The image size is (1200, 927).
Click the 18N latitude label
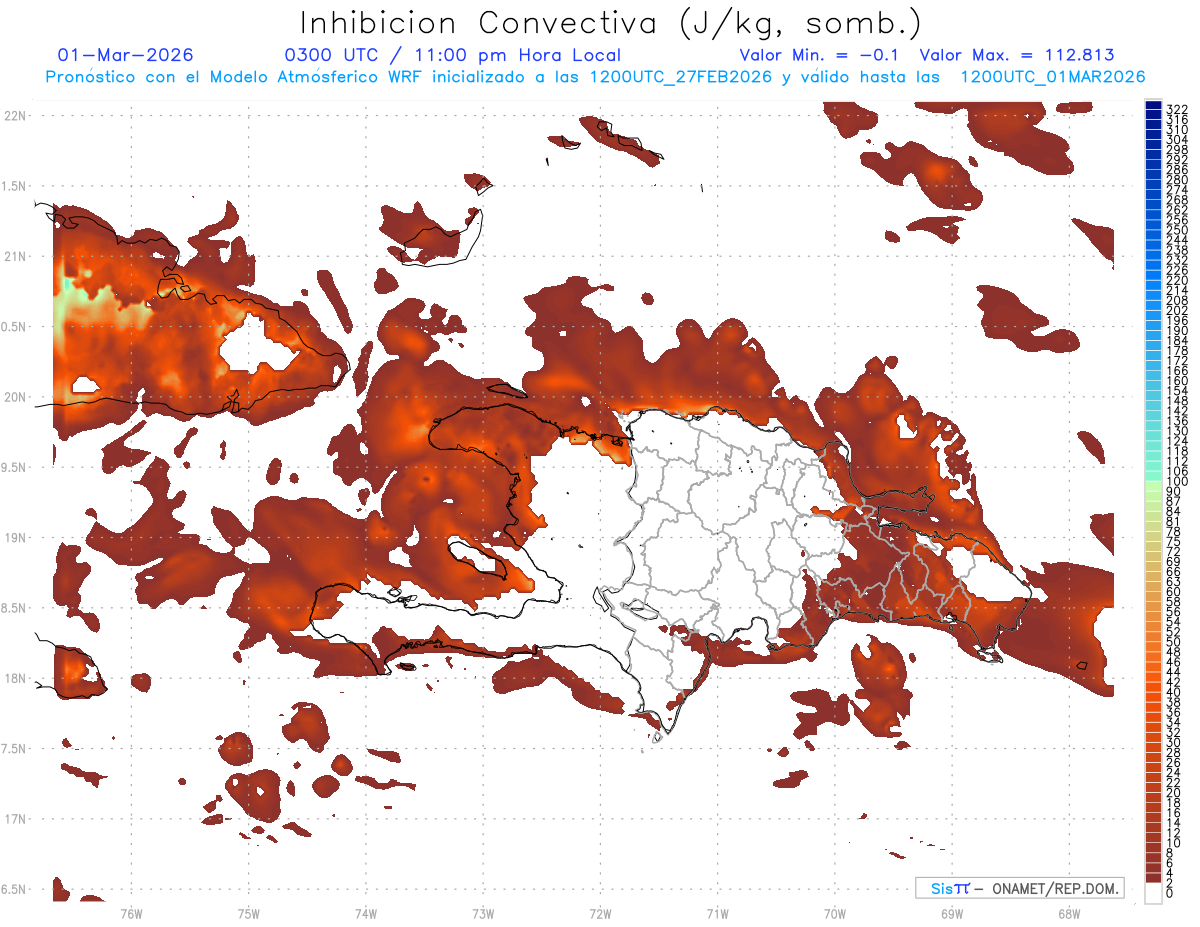click(x=15, y=678)
